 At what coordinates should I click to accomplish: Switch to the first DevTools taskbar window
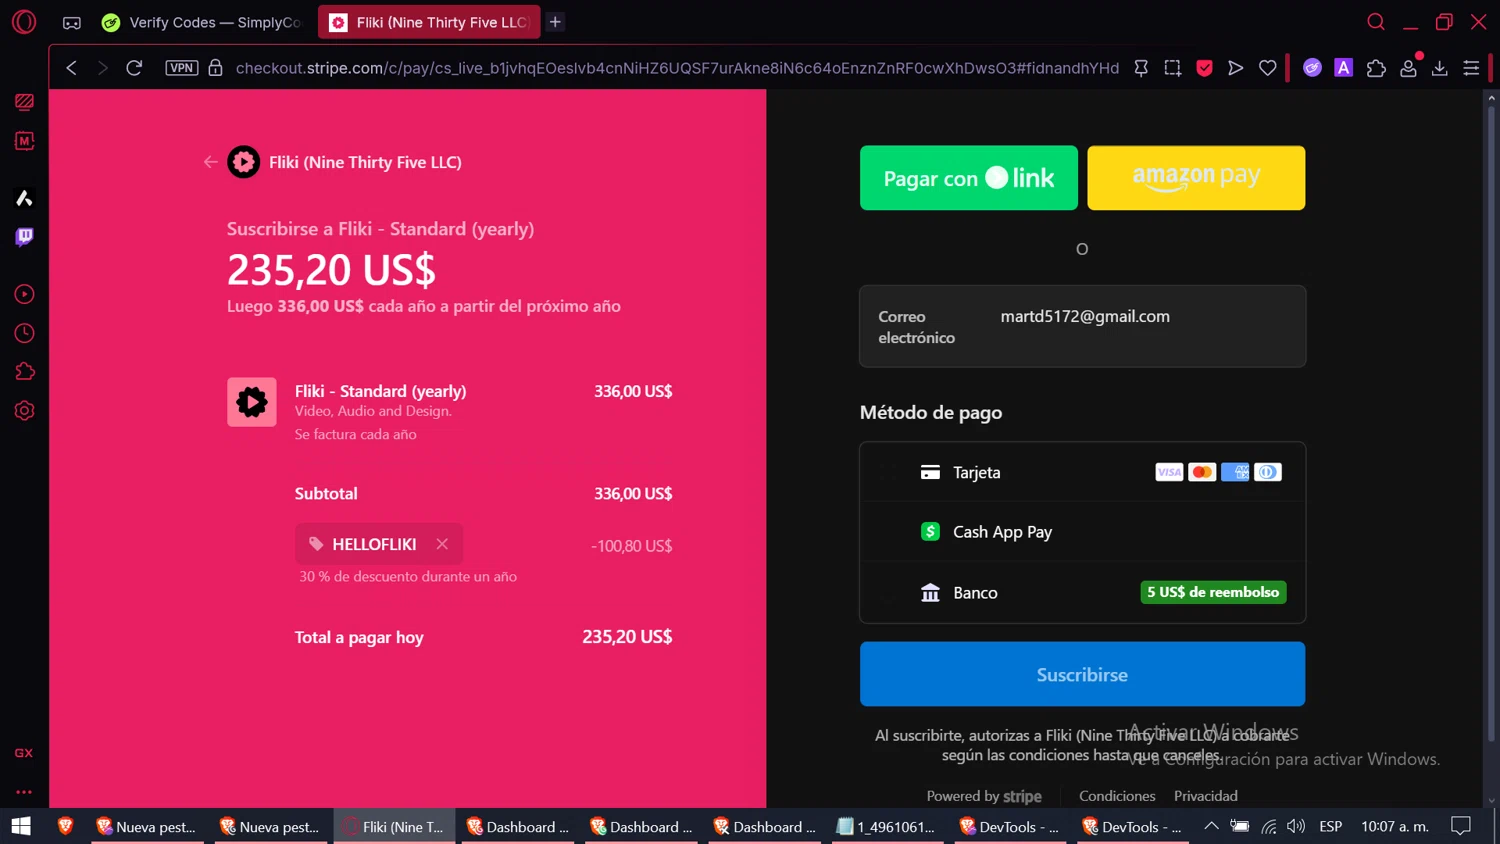click(x=1010, y=826)
